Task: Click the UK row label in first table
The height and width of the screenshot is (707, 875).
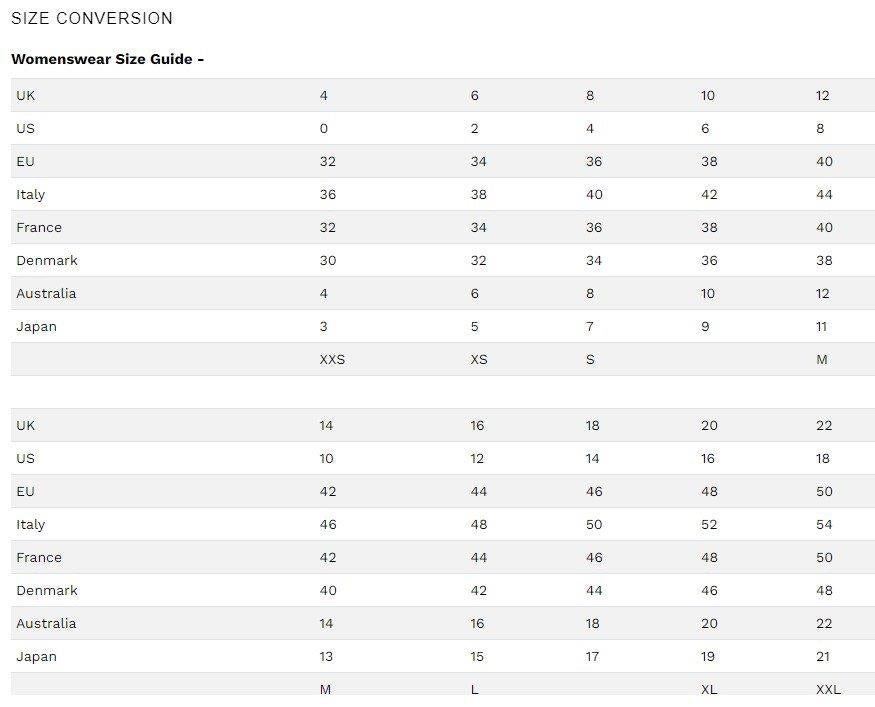Action: 26,96
